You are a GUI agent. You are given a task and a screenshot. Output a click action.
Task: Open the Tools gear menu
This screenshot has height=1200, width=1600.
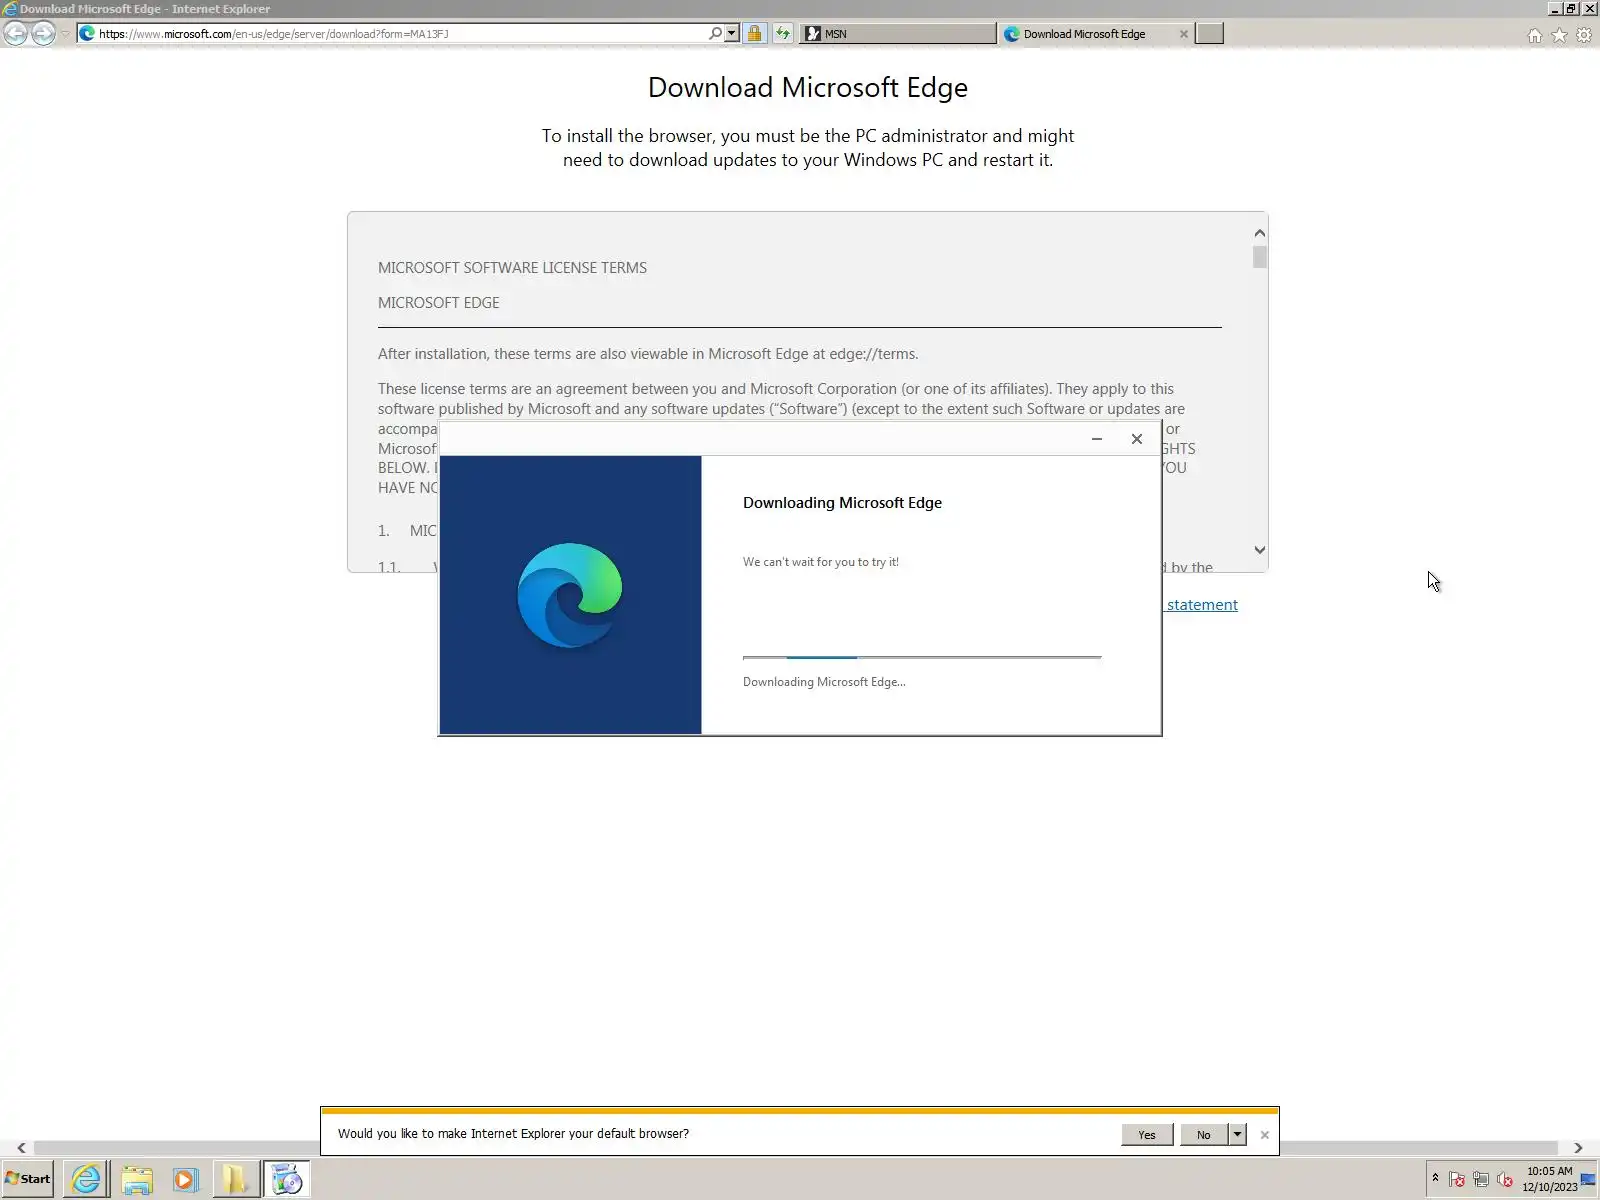[x=1584, y=35]
